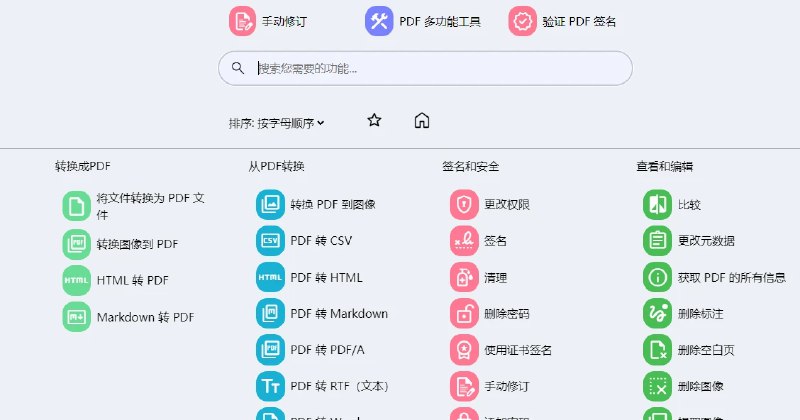
Task: Focus the 搜索您需要的功能 search field
Action: click(x=425, y=68)
